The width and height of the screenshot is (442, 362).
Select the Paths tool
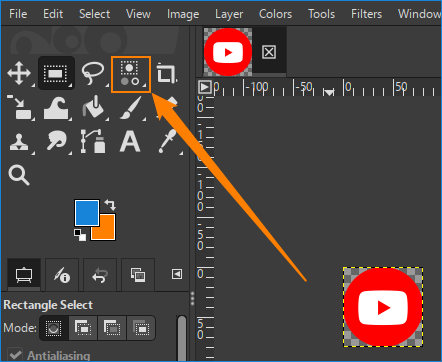pyautogui.click(x=93, y=141)
